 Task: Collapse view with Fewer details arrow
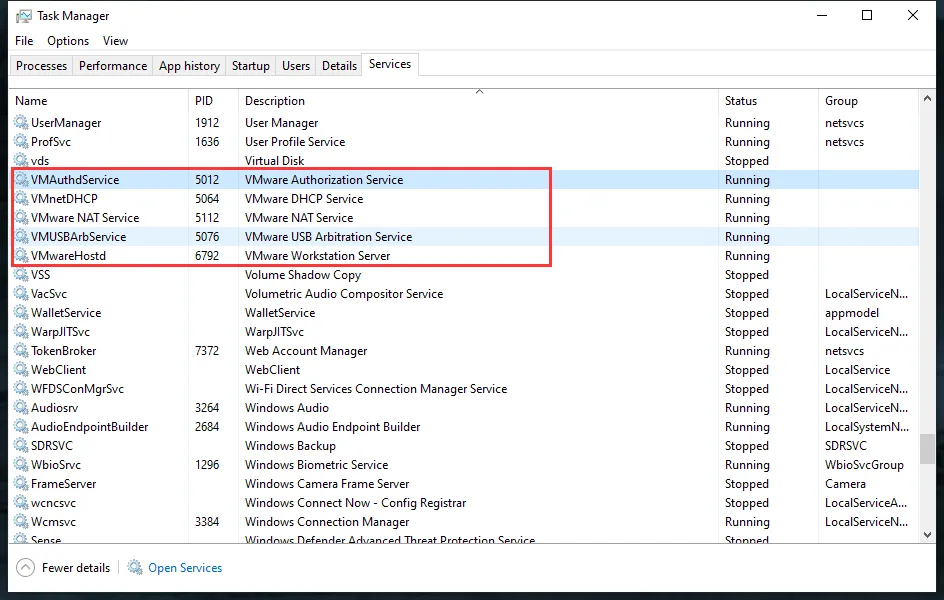[x=25, y=568]
